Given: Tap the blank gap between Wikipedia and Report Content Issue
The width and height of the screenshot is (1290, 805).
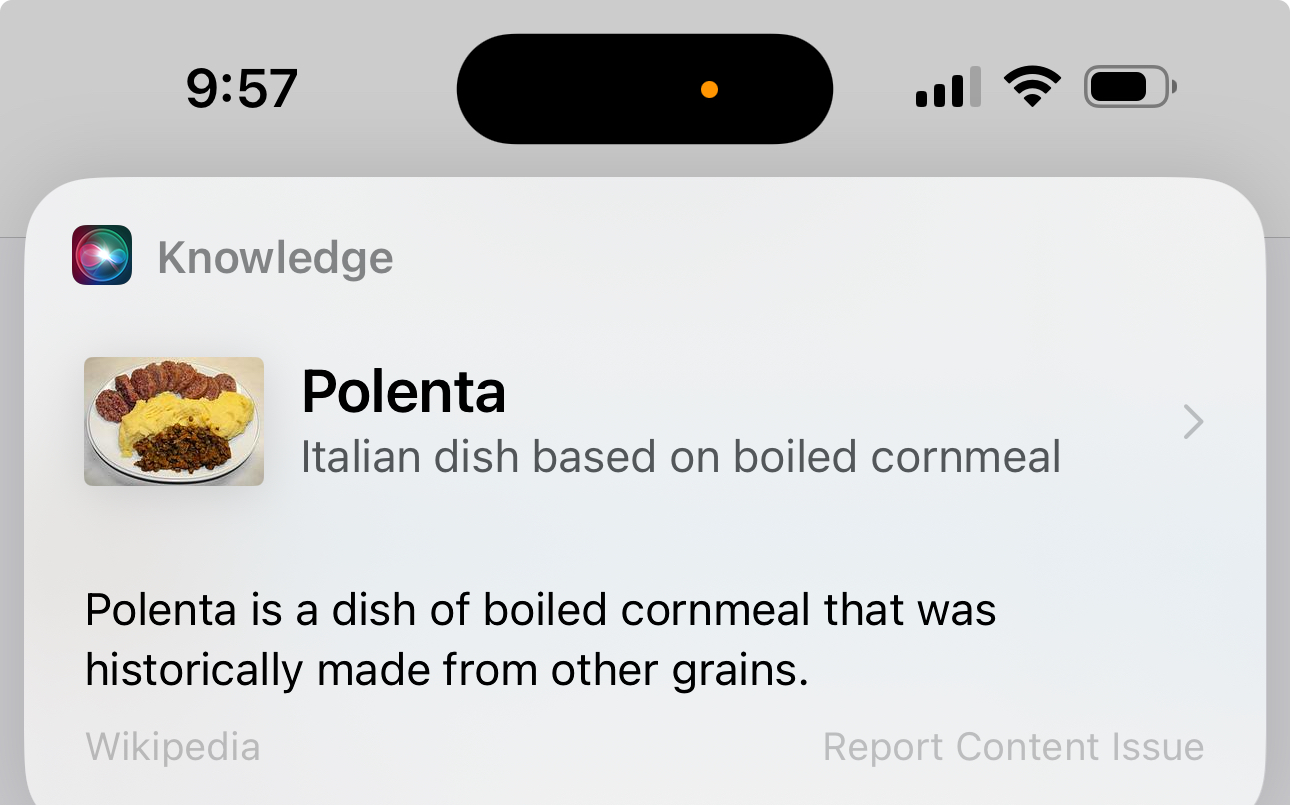Looking at the screenshot, I should pyautogui.click(x=541, y=747).
